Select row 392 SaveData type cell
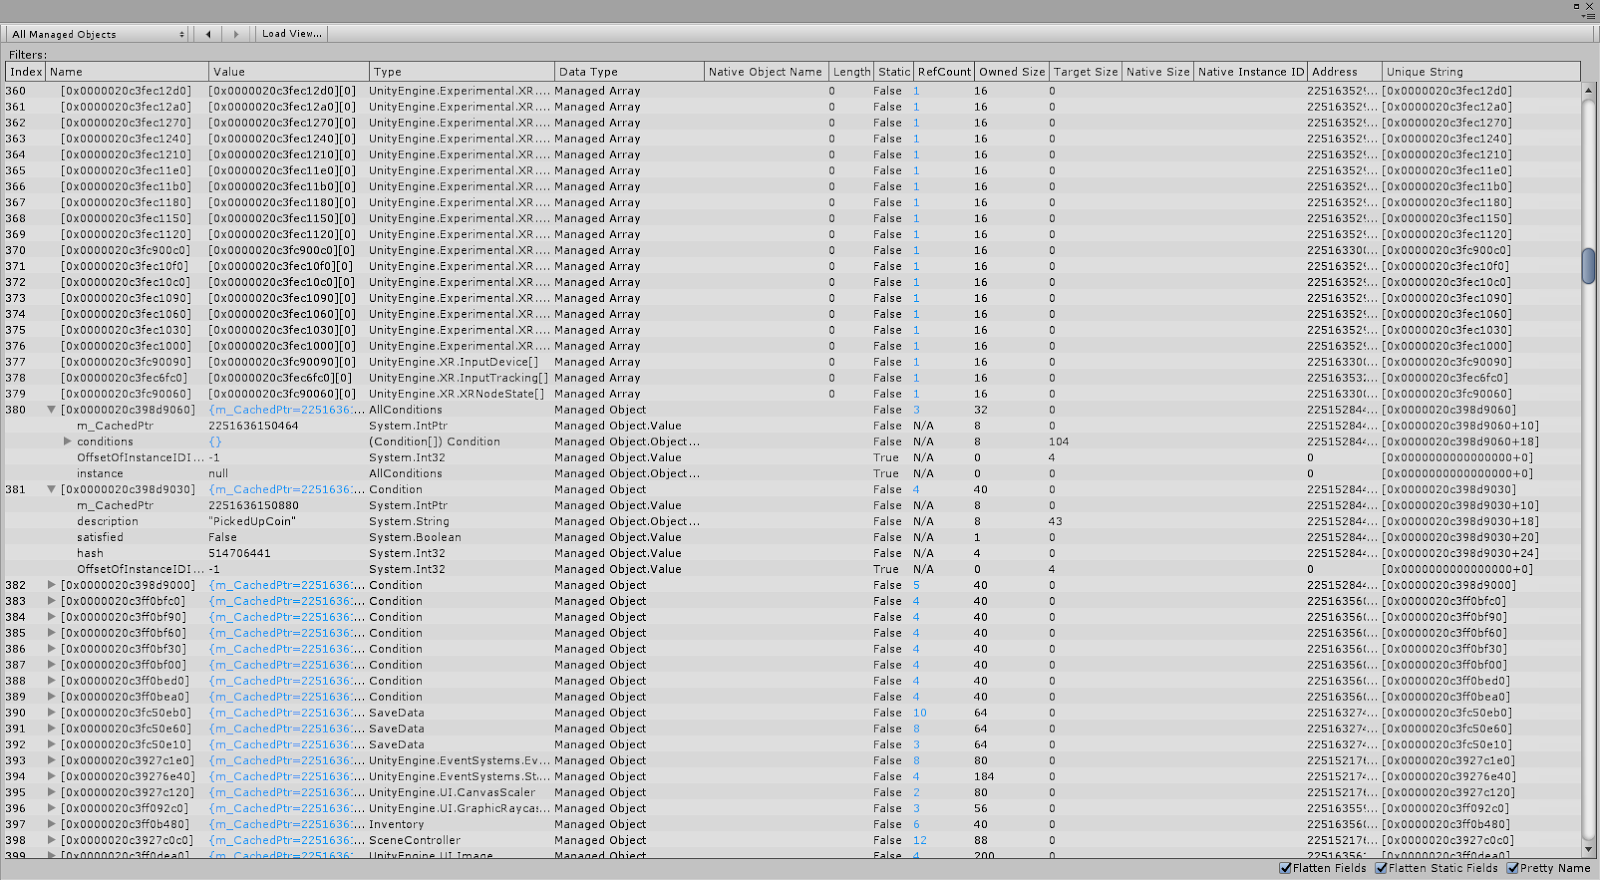This screenshot has width=1600, height=880. pyautogui.click(x=396, y=745)
